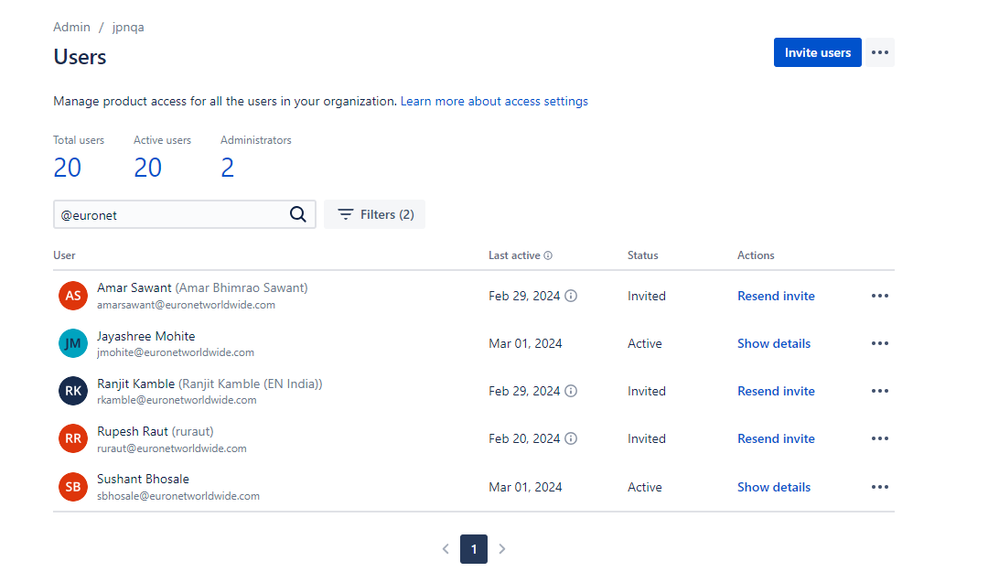Viewport: 999px width, 574px height.
Task: Open Learn more about access settings link
Action: point(494,101)
